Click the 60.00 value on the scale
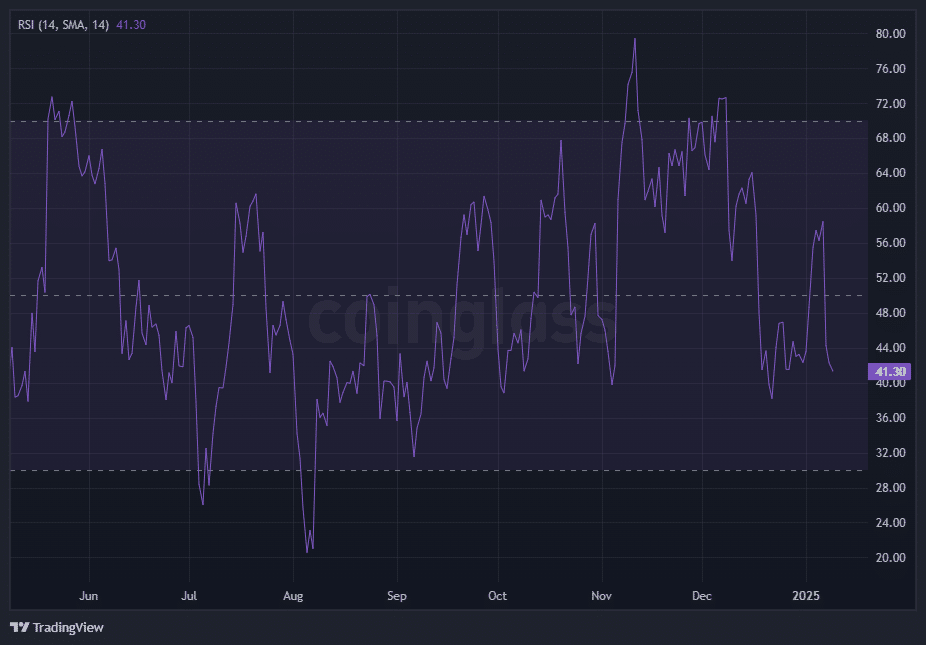 pos(890,208)
